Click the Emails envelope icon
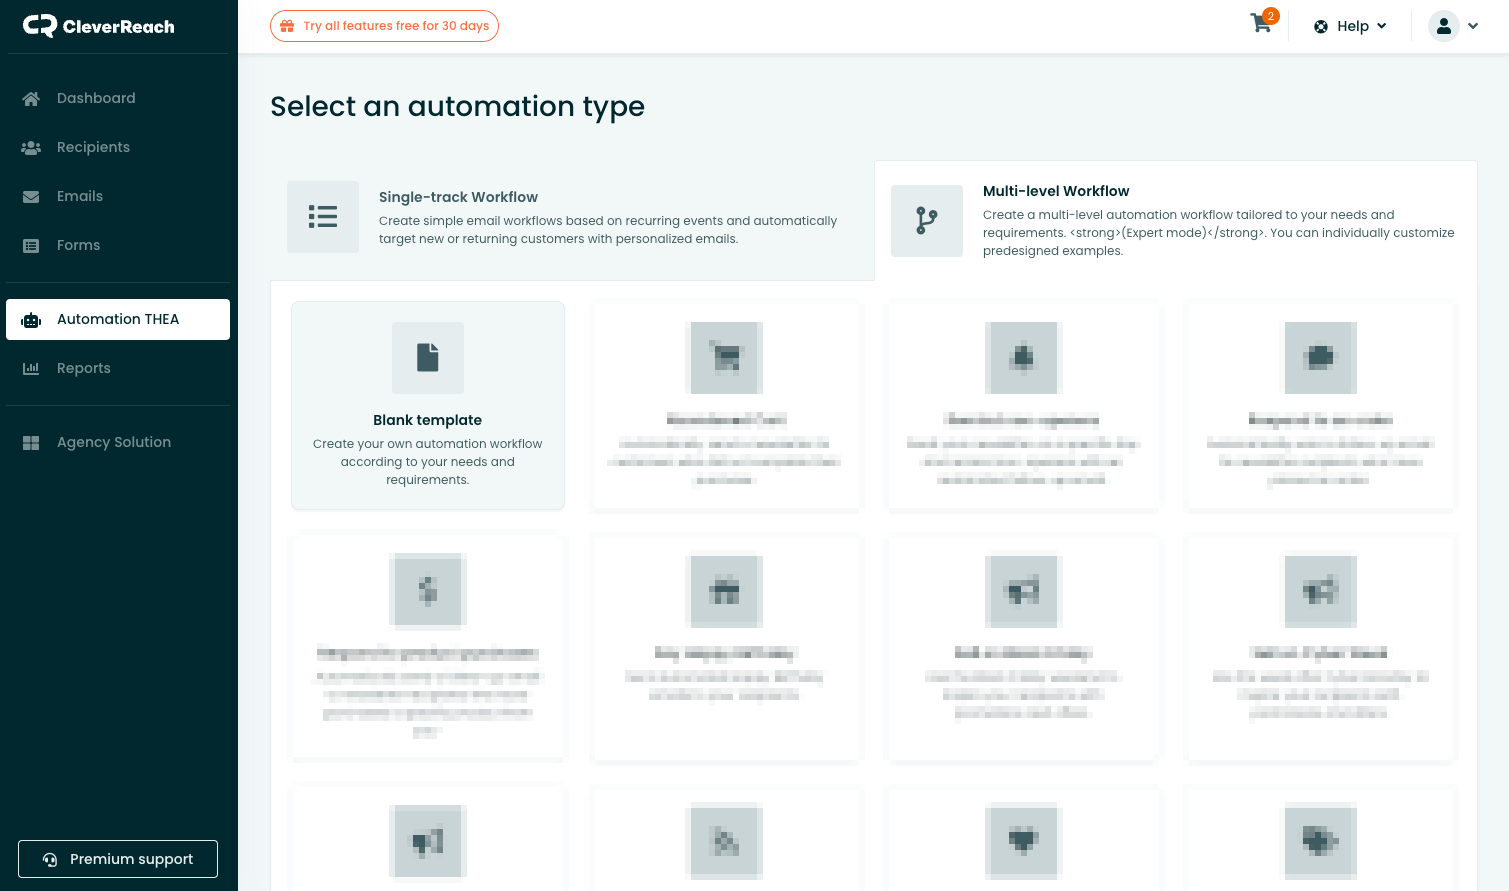The height and width of the screenshot is (891, 1509). (x=31, y=196)
